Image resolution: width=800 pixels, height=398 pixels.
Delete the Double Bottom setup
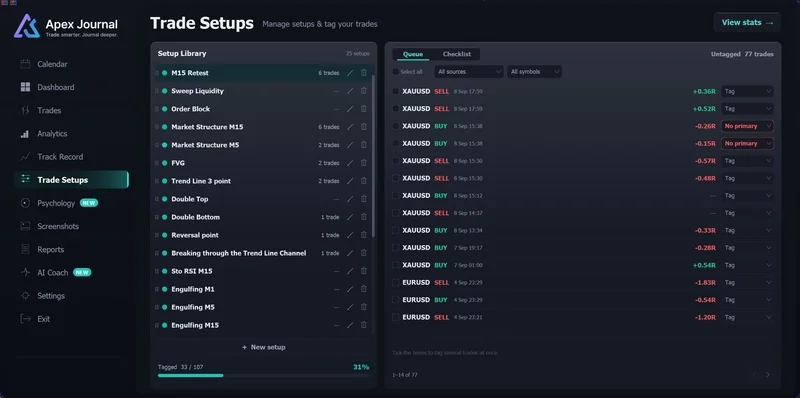[x=364, y=217]
